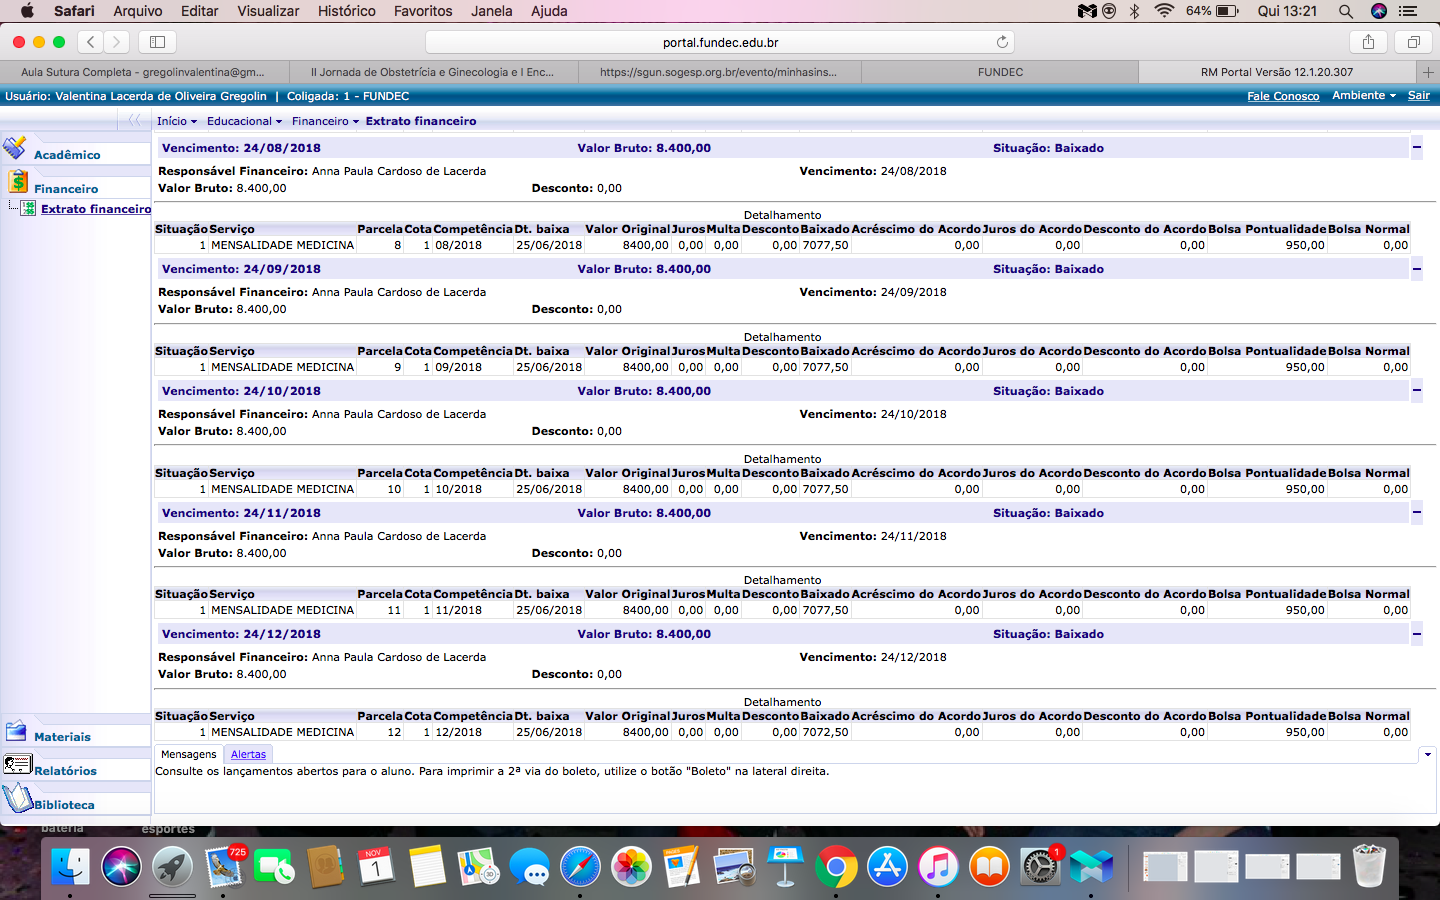Expand the Educacional breadcrumb dropdown
This screenshot has height=900, width=1440.
click(x=244, y=121)
